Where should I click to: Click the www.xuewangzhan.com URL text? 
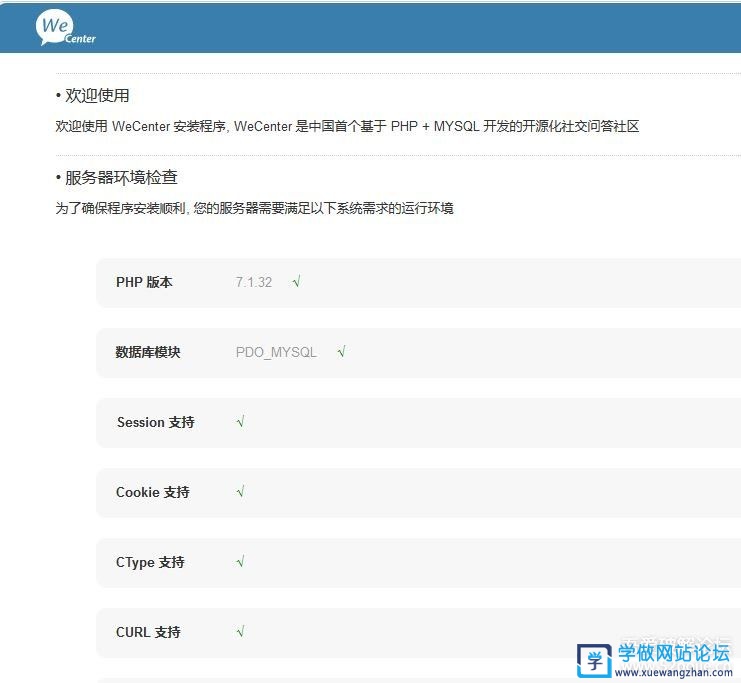click(674, 673)
